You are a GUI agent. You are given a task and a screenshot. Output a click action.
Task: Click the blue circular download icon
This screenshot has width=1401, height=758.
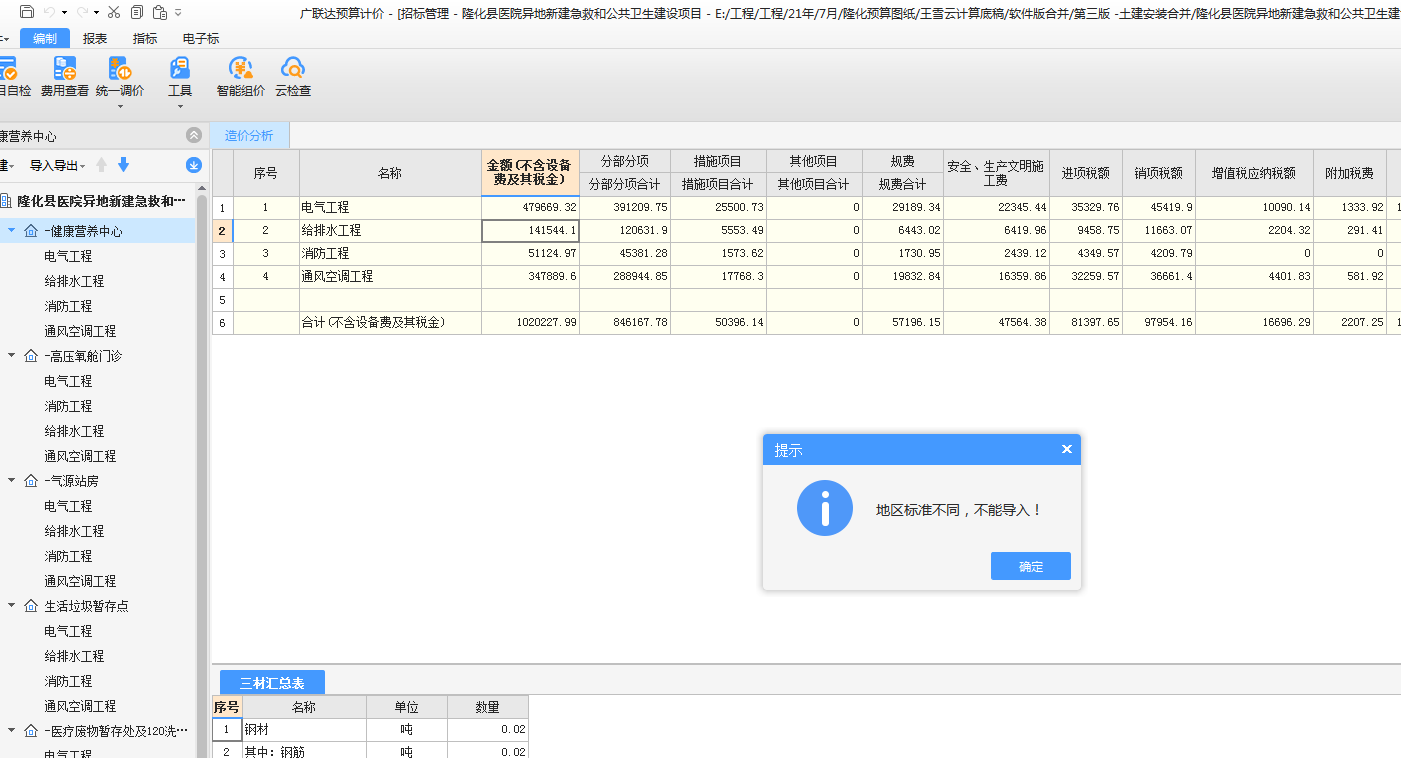[194, 165]
